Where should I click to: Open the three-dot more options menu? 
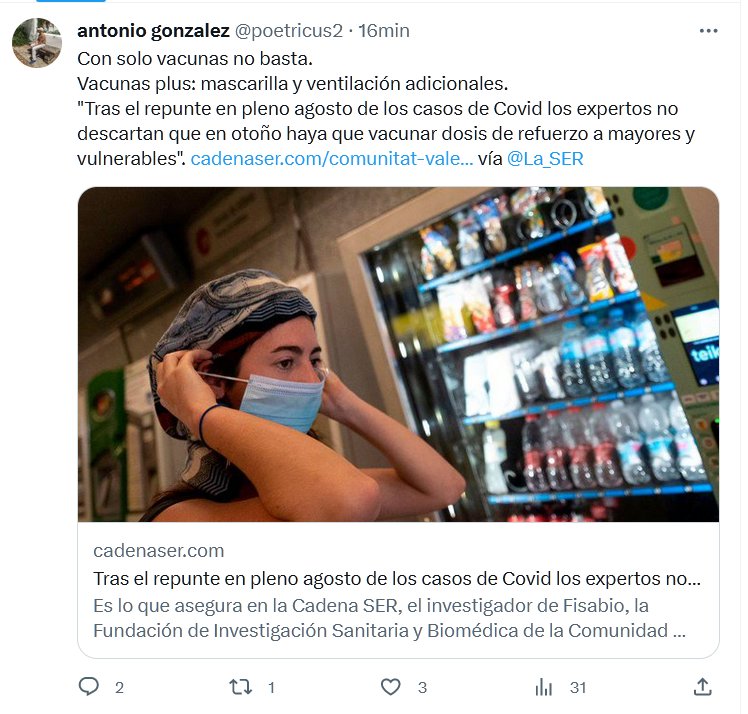(708, 31)
